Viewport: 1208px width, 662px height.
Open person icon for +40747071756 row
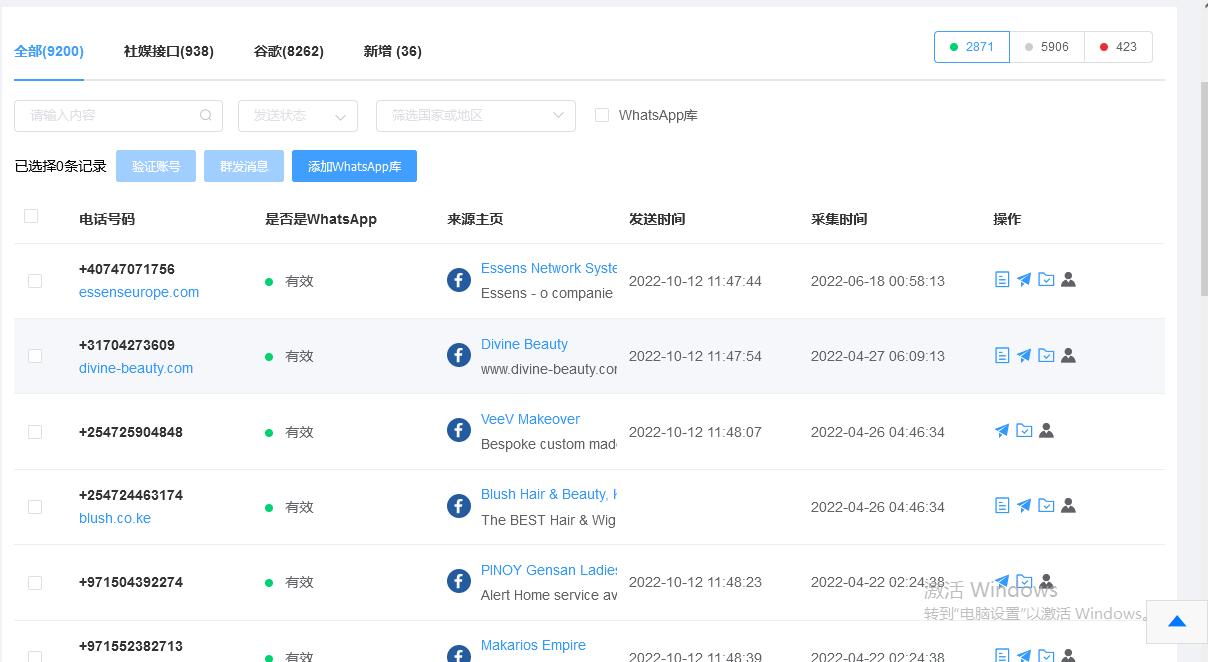(x=1068, y=280)
